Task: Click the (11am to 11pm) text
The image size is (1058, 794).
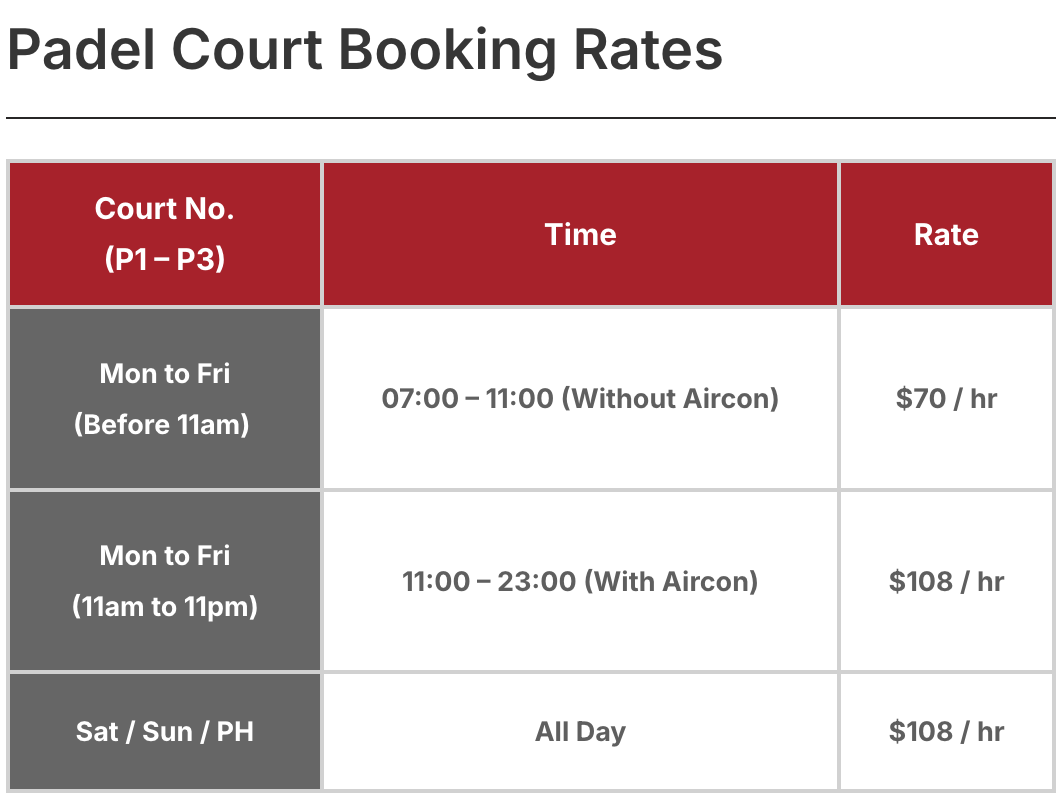Action: point(165,606)
